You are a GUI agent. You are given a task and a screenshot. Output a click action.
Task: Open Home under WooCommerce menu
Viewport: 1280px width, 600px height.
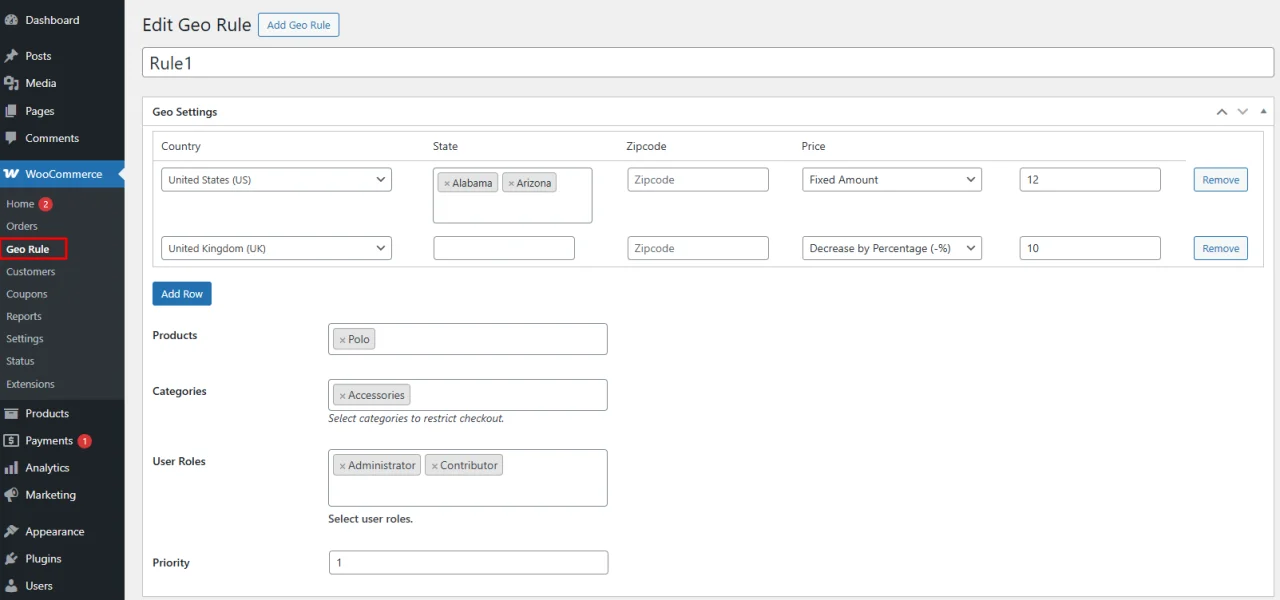click(x=20, y=204)
